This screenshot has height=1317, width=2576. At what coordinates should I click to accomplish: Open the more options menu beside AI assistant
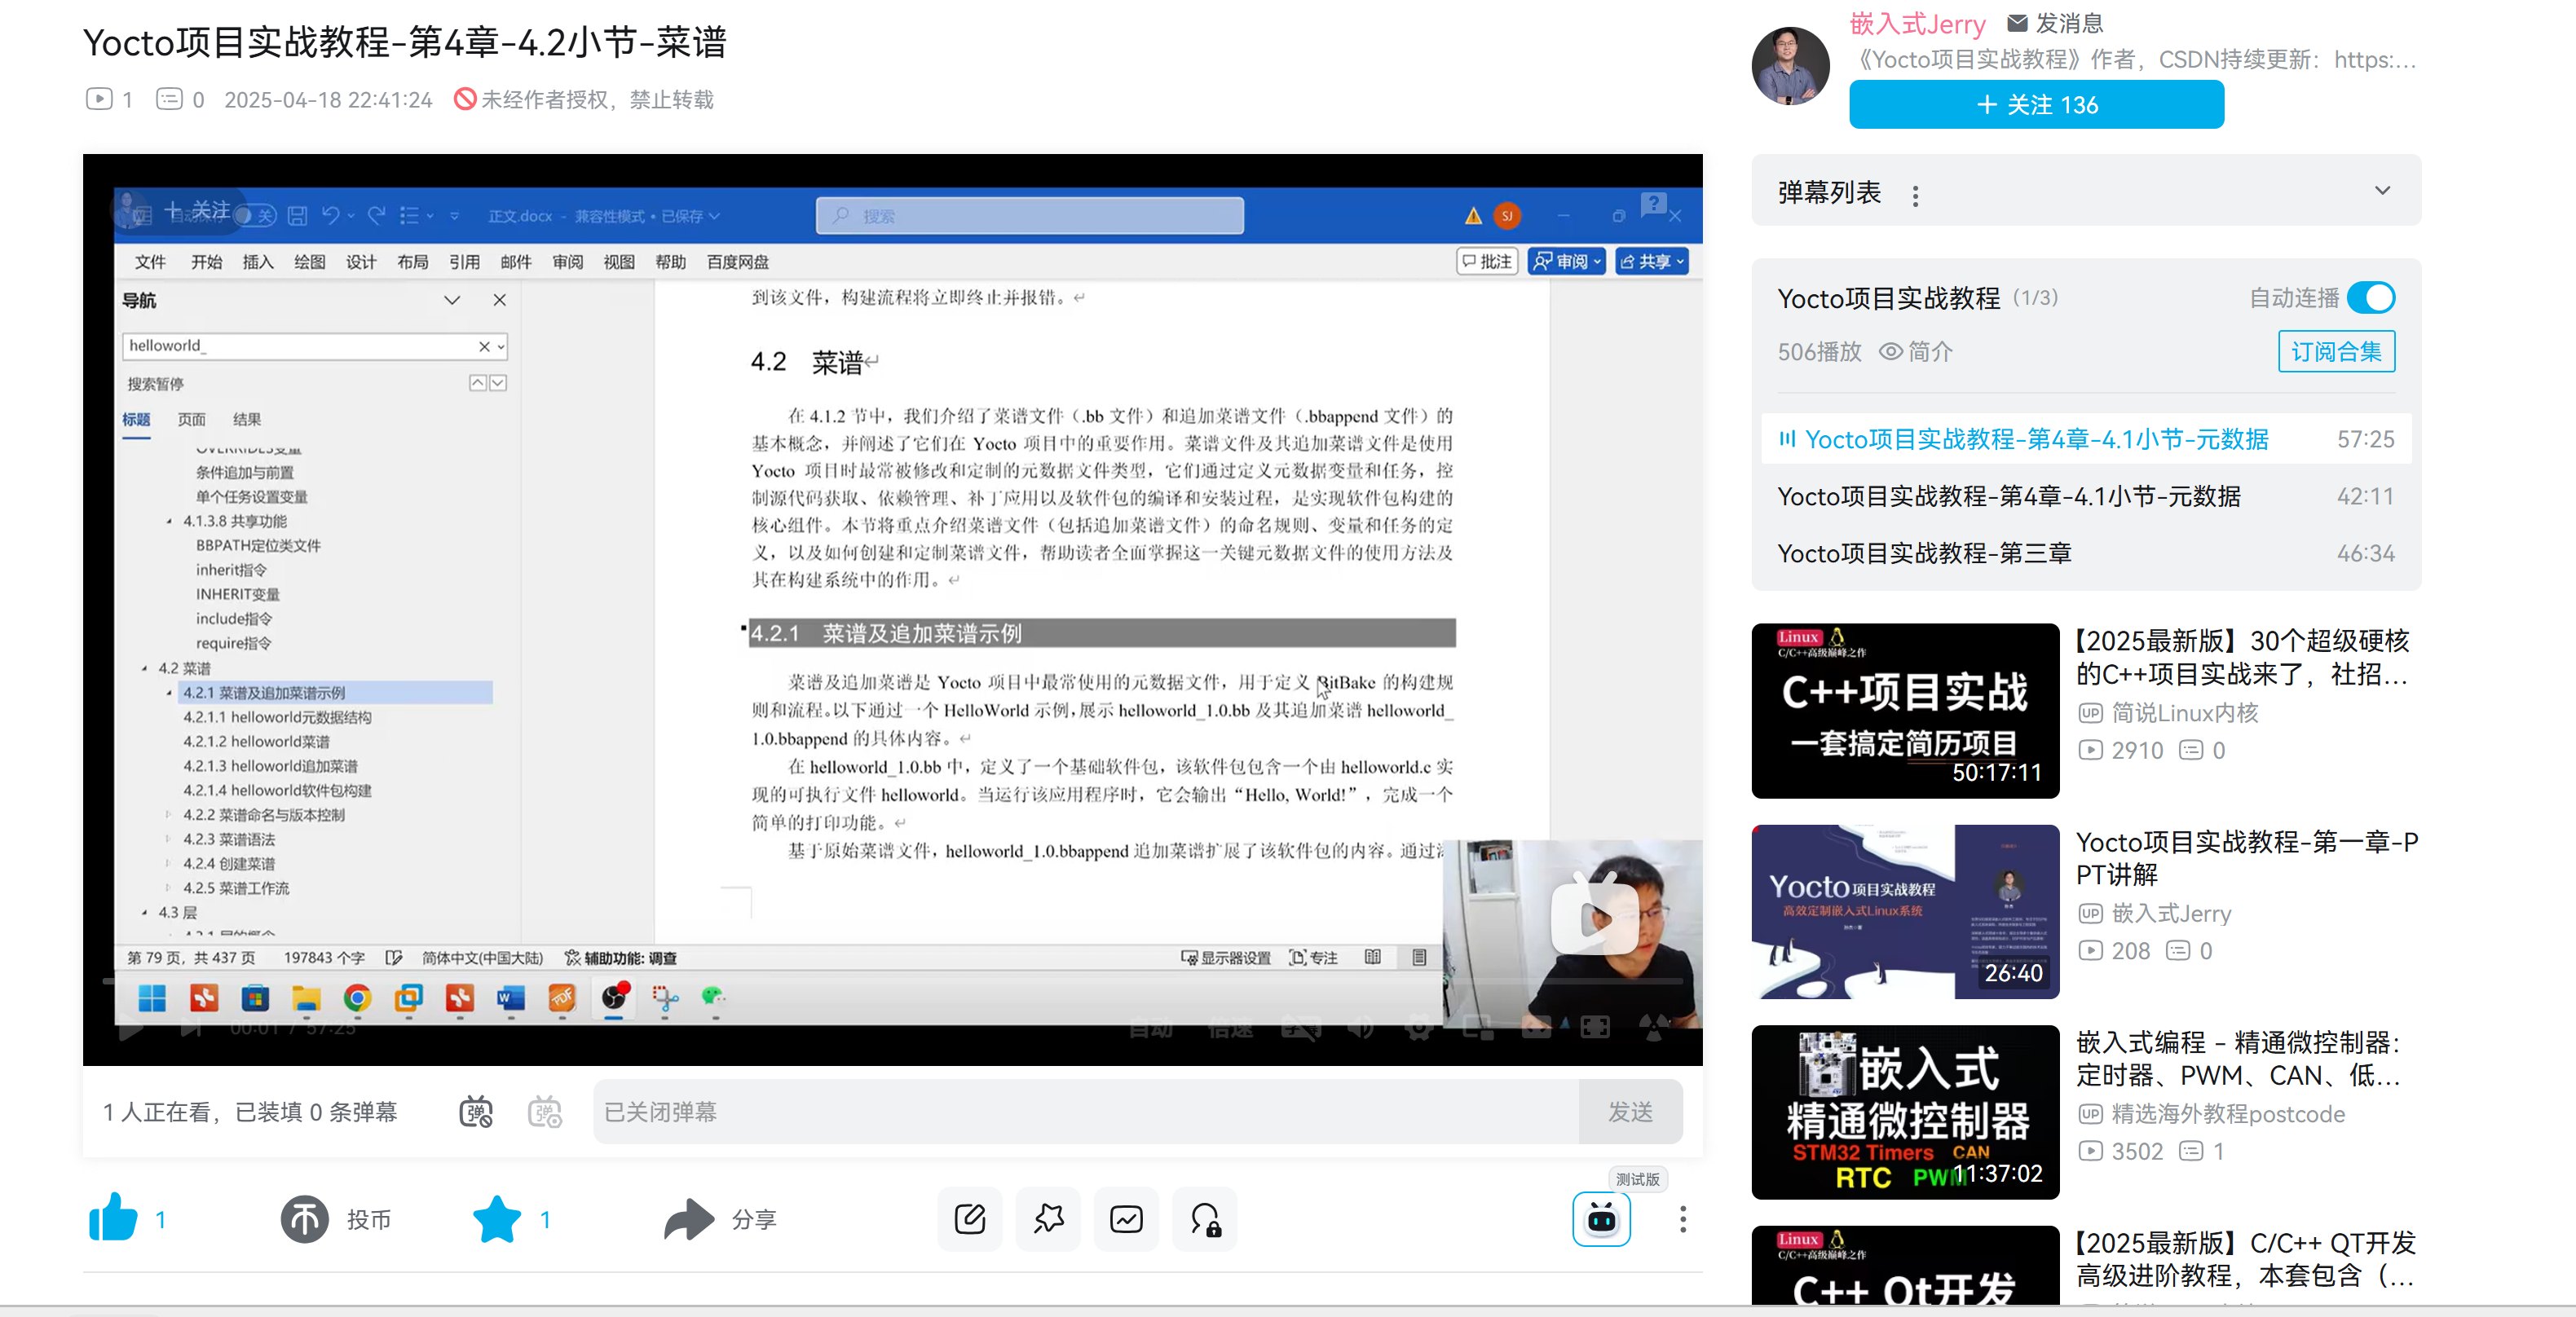pos(1682,1219)
